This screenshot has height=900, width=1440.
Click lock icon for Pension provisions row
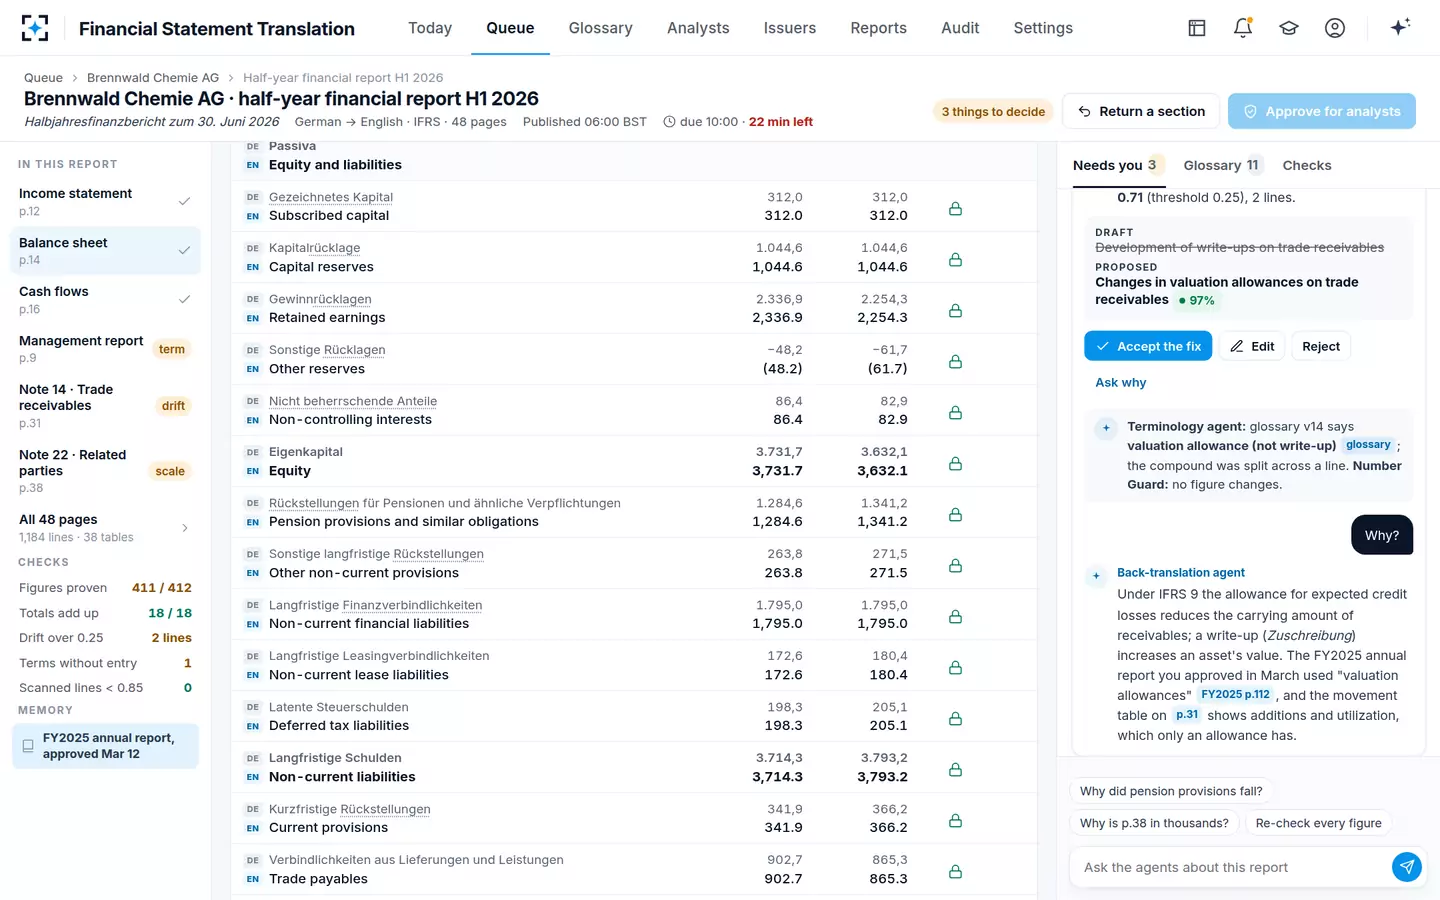pyautogui.click(x=955, y=514)
